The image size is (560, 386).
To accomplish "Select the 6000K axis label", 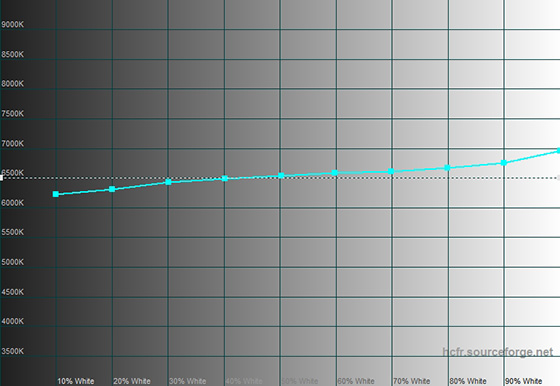I will click(12, 203).
